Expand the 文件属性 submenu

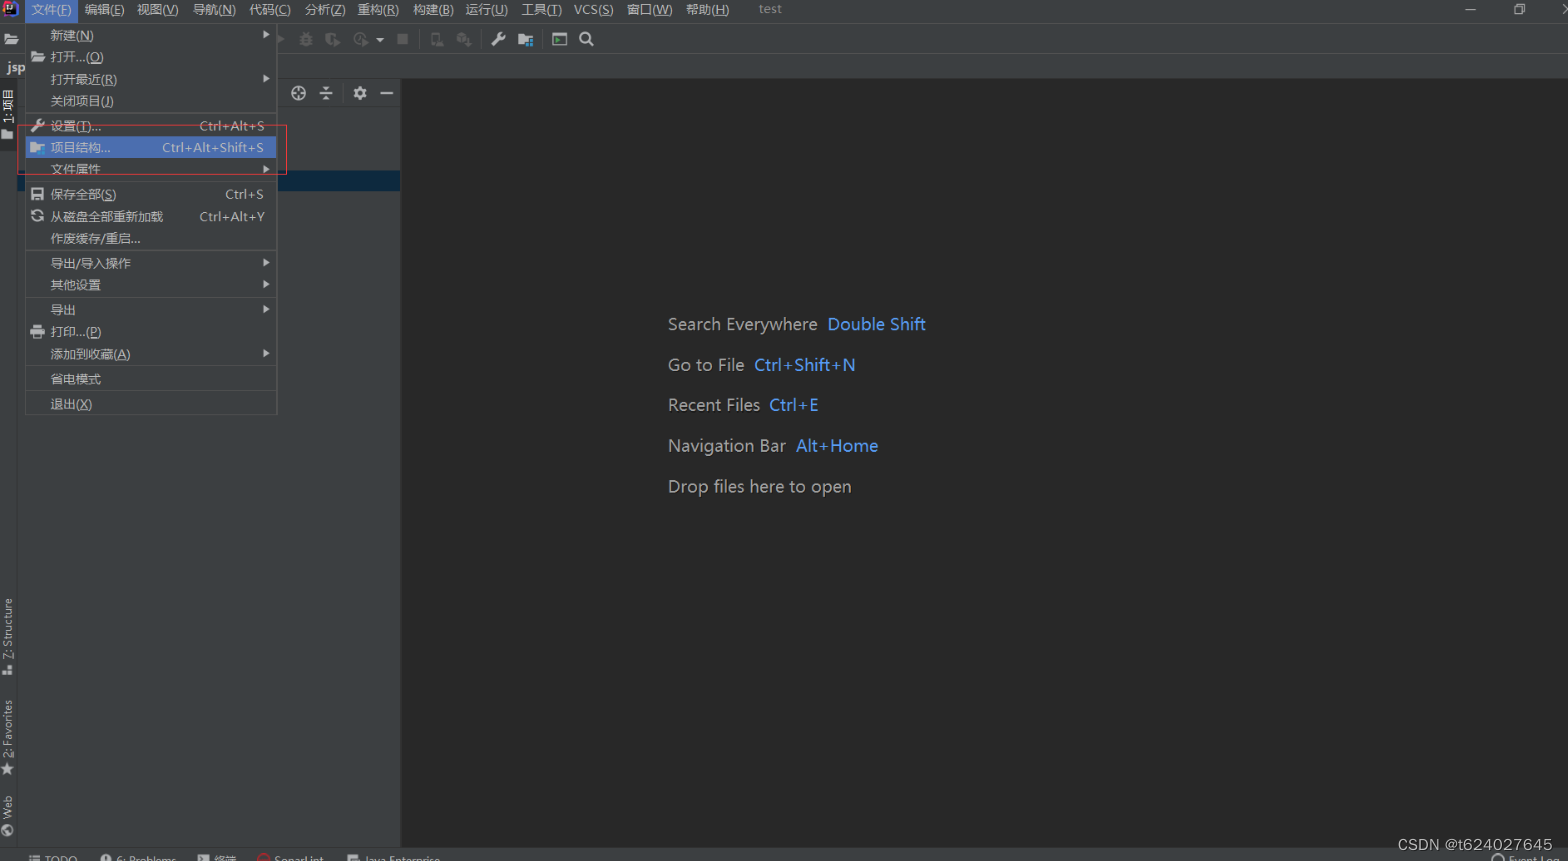[x=151, y=169]
